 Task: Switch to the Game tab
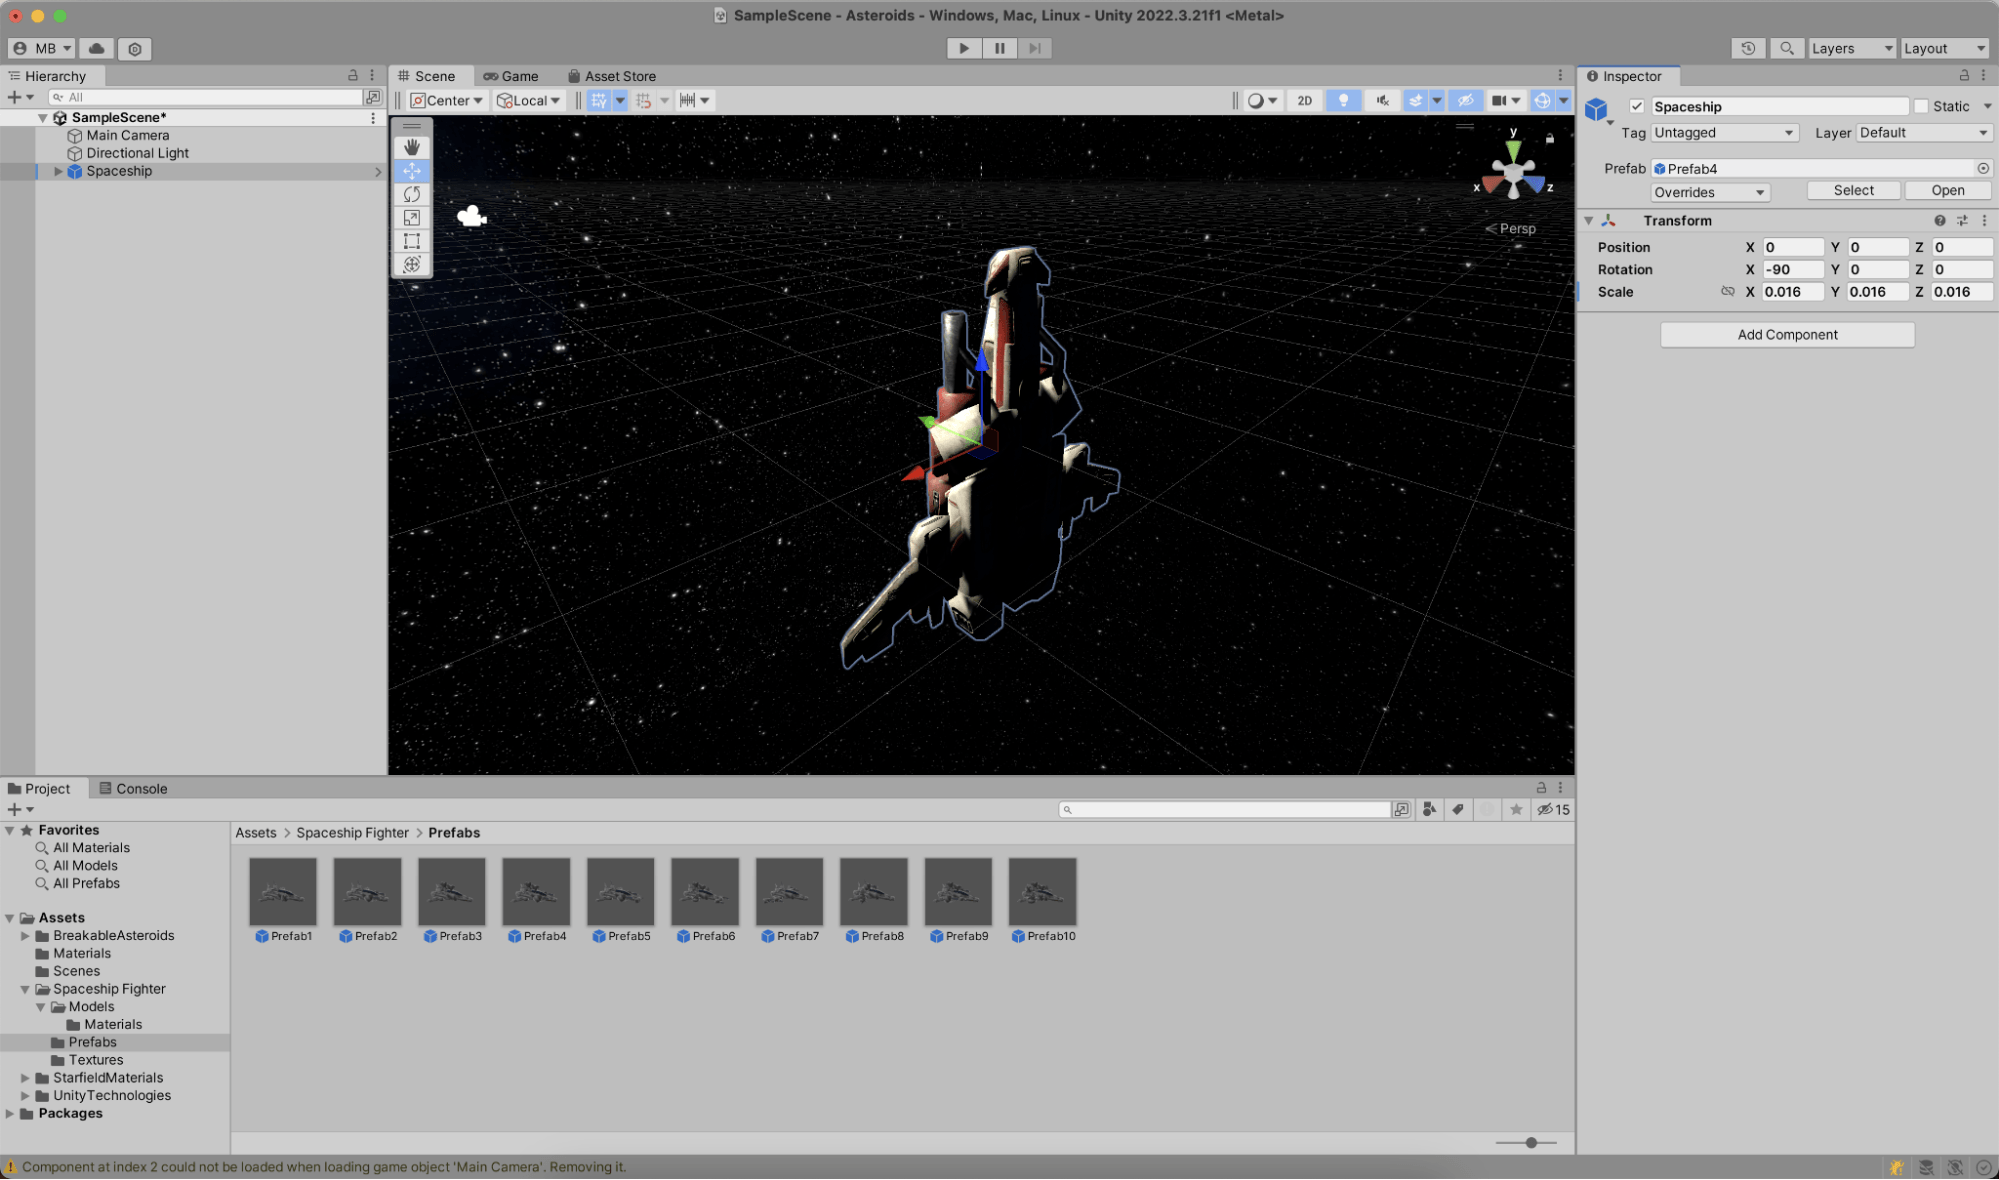point(513,75)
